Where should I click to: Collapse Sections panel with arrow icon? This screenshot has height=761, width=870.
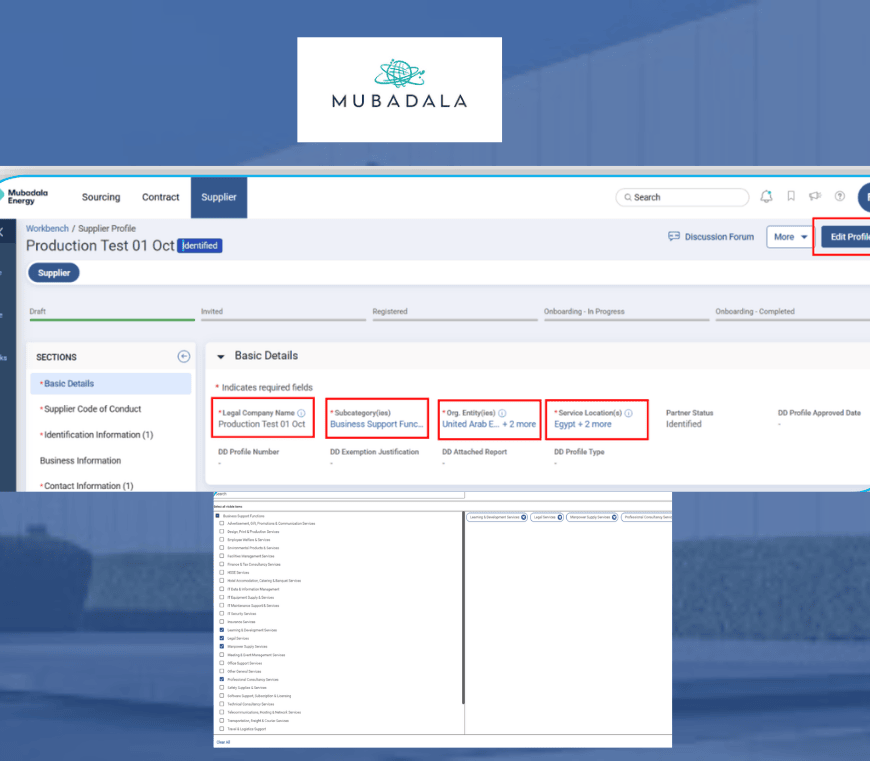(184, 357)
